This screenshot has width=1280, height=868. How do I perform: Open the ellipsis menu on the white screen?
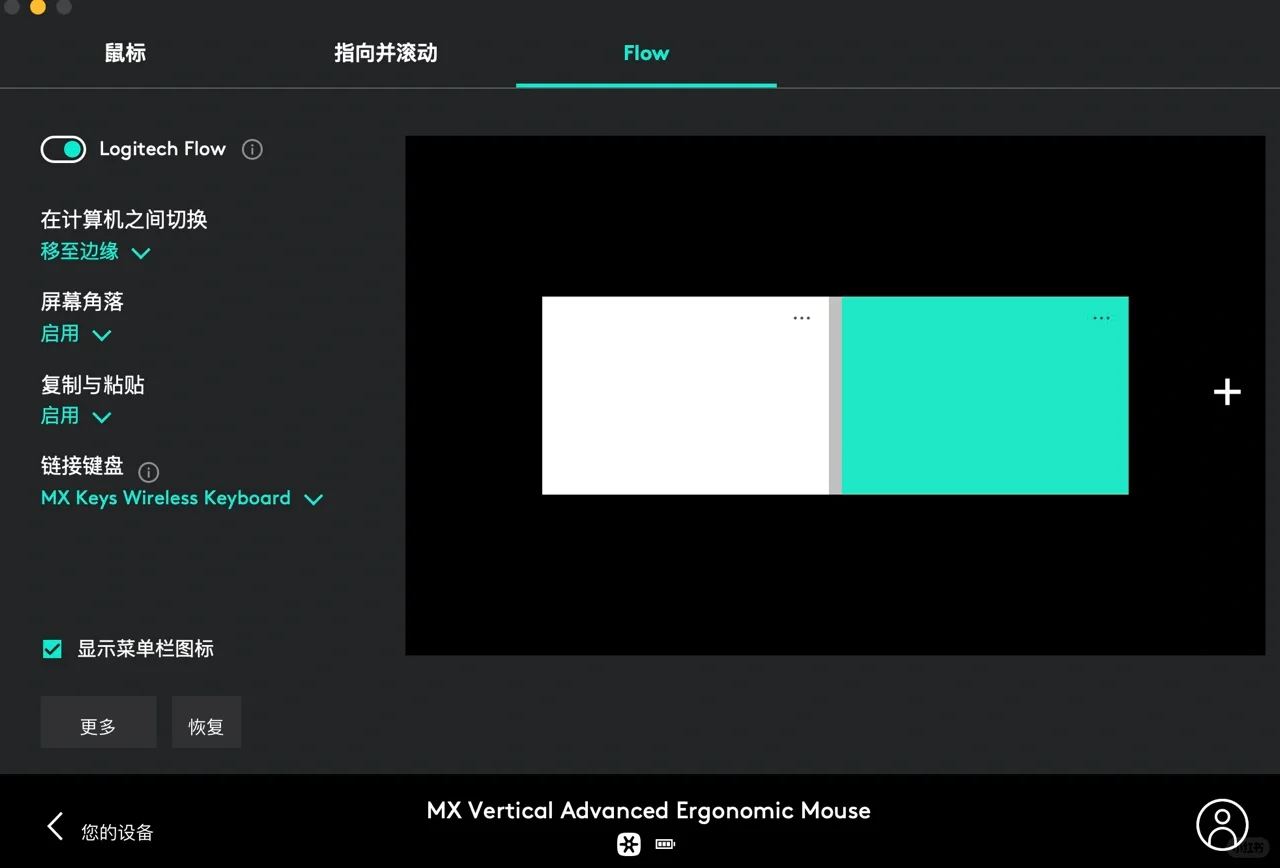click(x=801, y=317)
